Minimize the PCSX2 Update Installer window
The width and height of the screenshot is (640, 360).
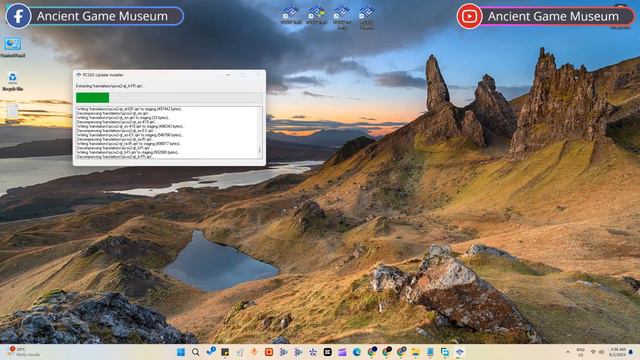coord(228,75)
